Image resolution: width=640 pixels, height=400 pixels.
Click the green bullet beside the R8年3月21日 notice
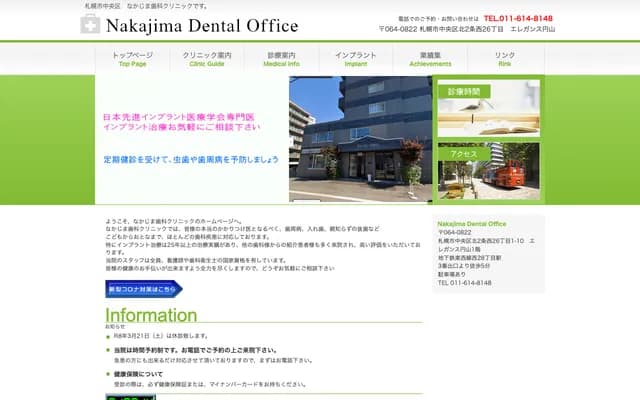pyautogui.click(x=108, y=336)
